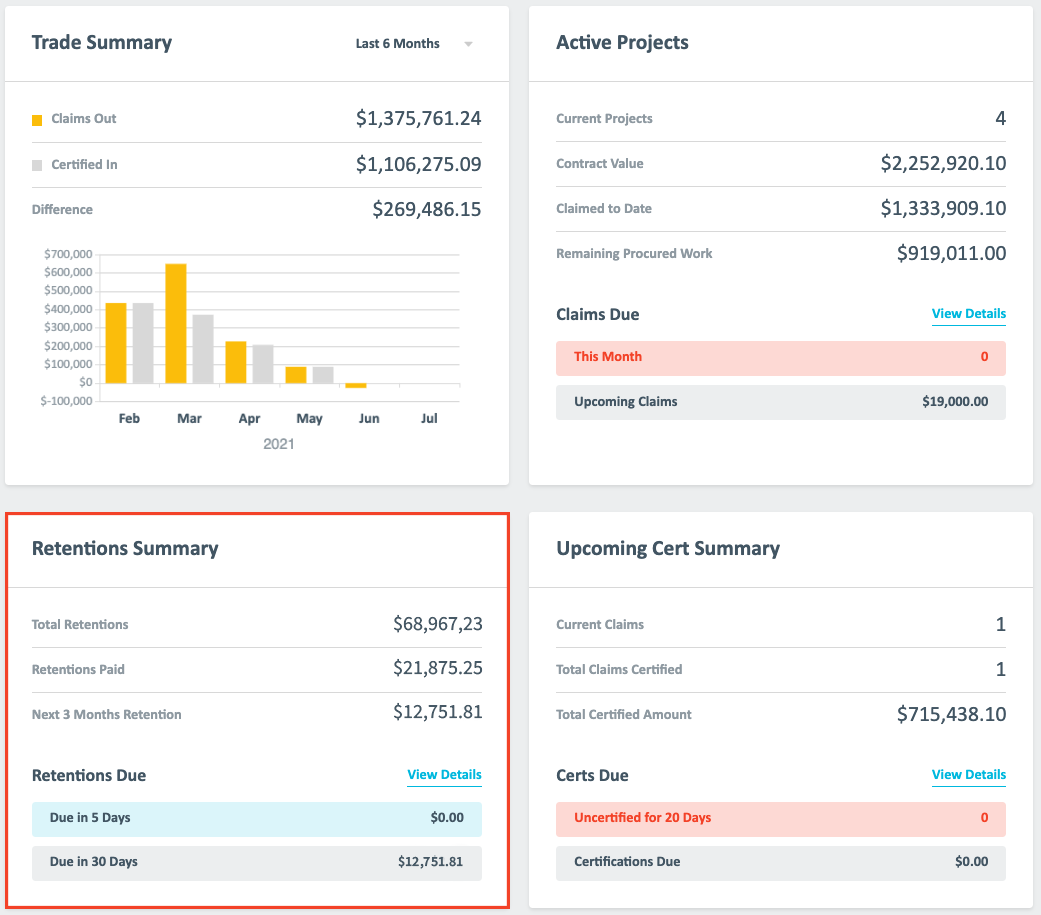Screen dimensions: 1041x915
Task: Click the Contract Value $2,252,920.10
Action: pos(943,163)
